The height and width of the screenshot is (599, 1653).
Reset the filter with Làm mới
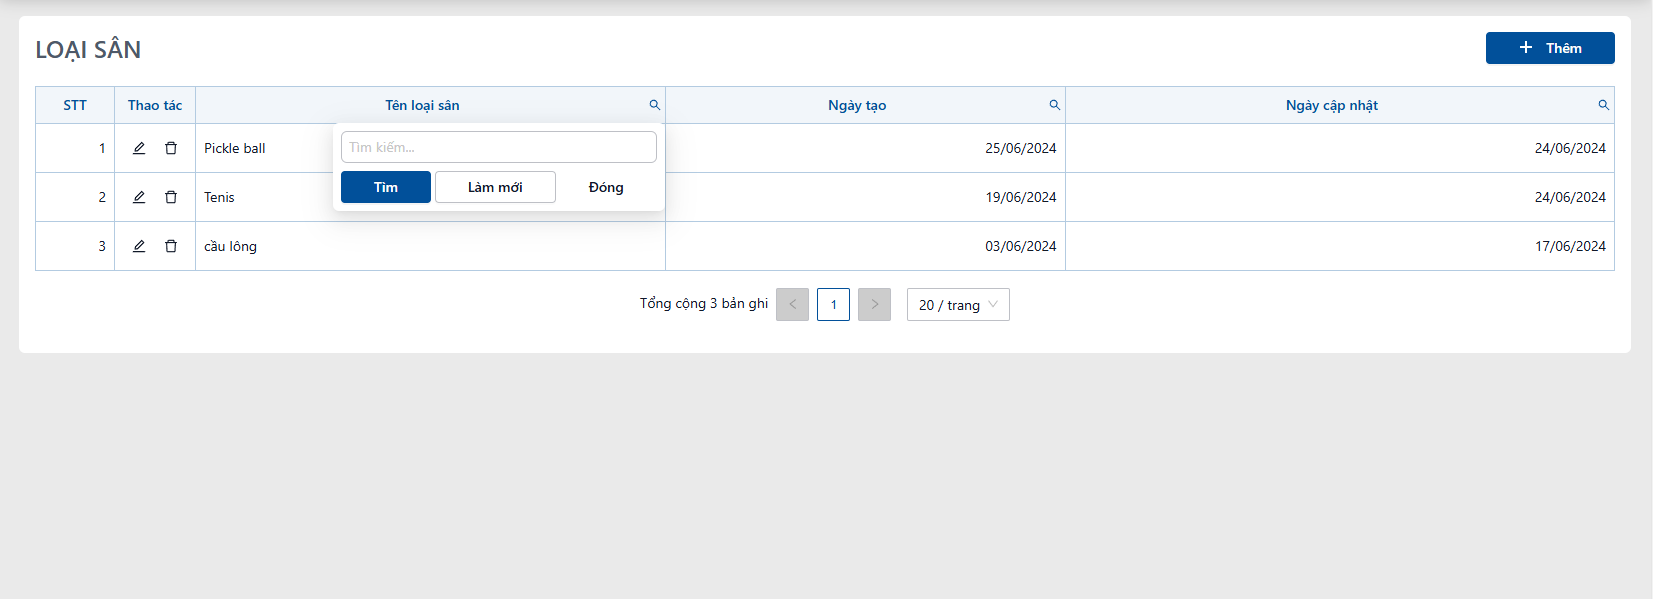tap(495, 187)
